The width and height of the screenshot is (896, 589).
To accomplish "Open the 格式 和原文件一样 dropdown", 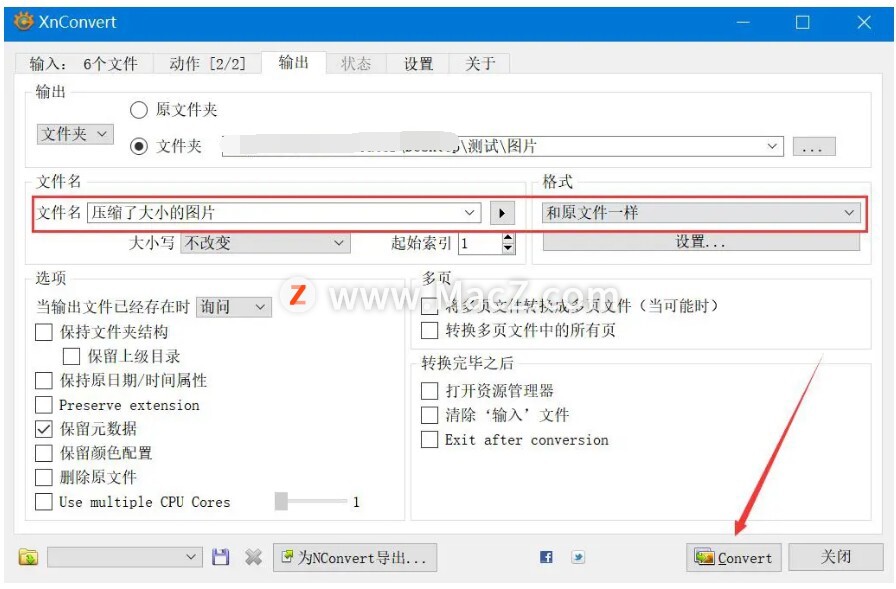I will pyautogui.click(x=701, y=213).
